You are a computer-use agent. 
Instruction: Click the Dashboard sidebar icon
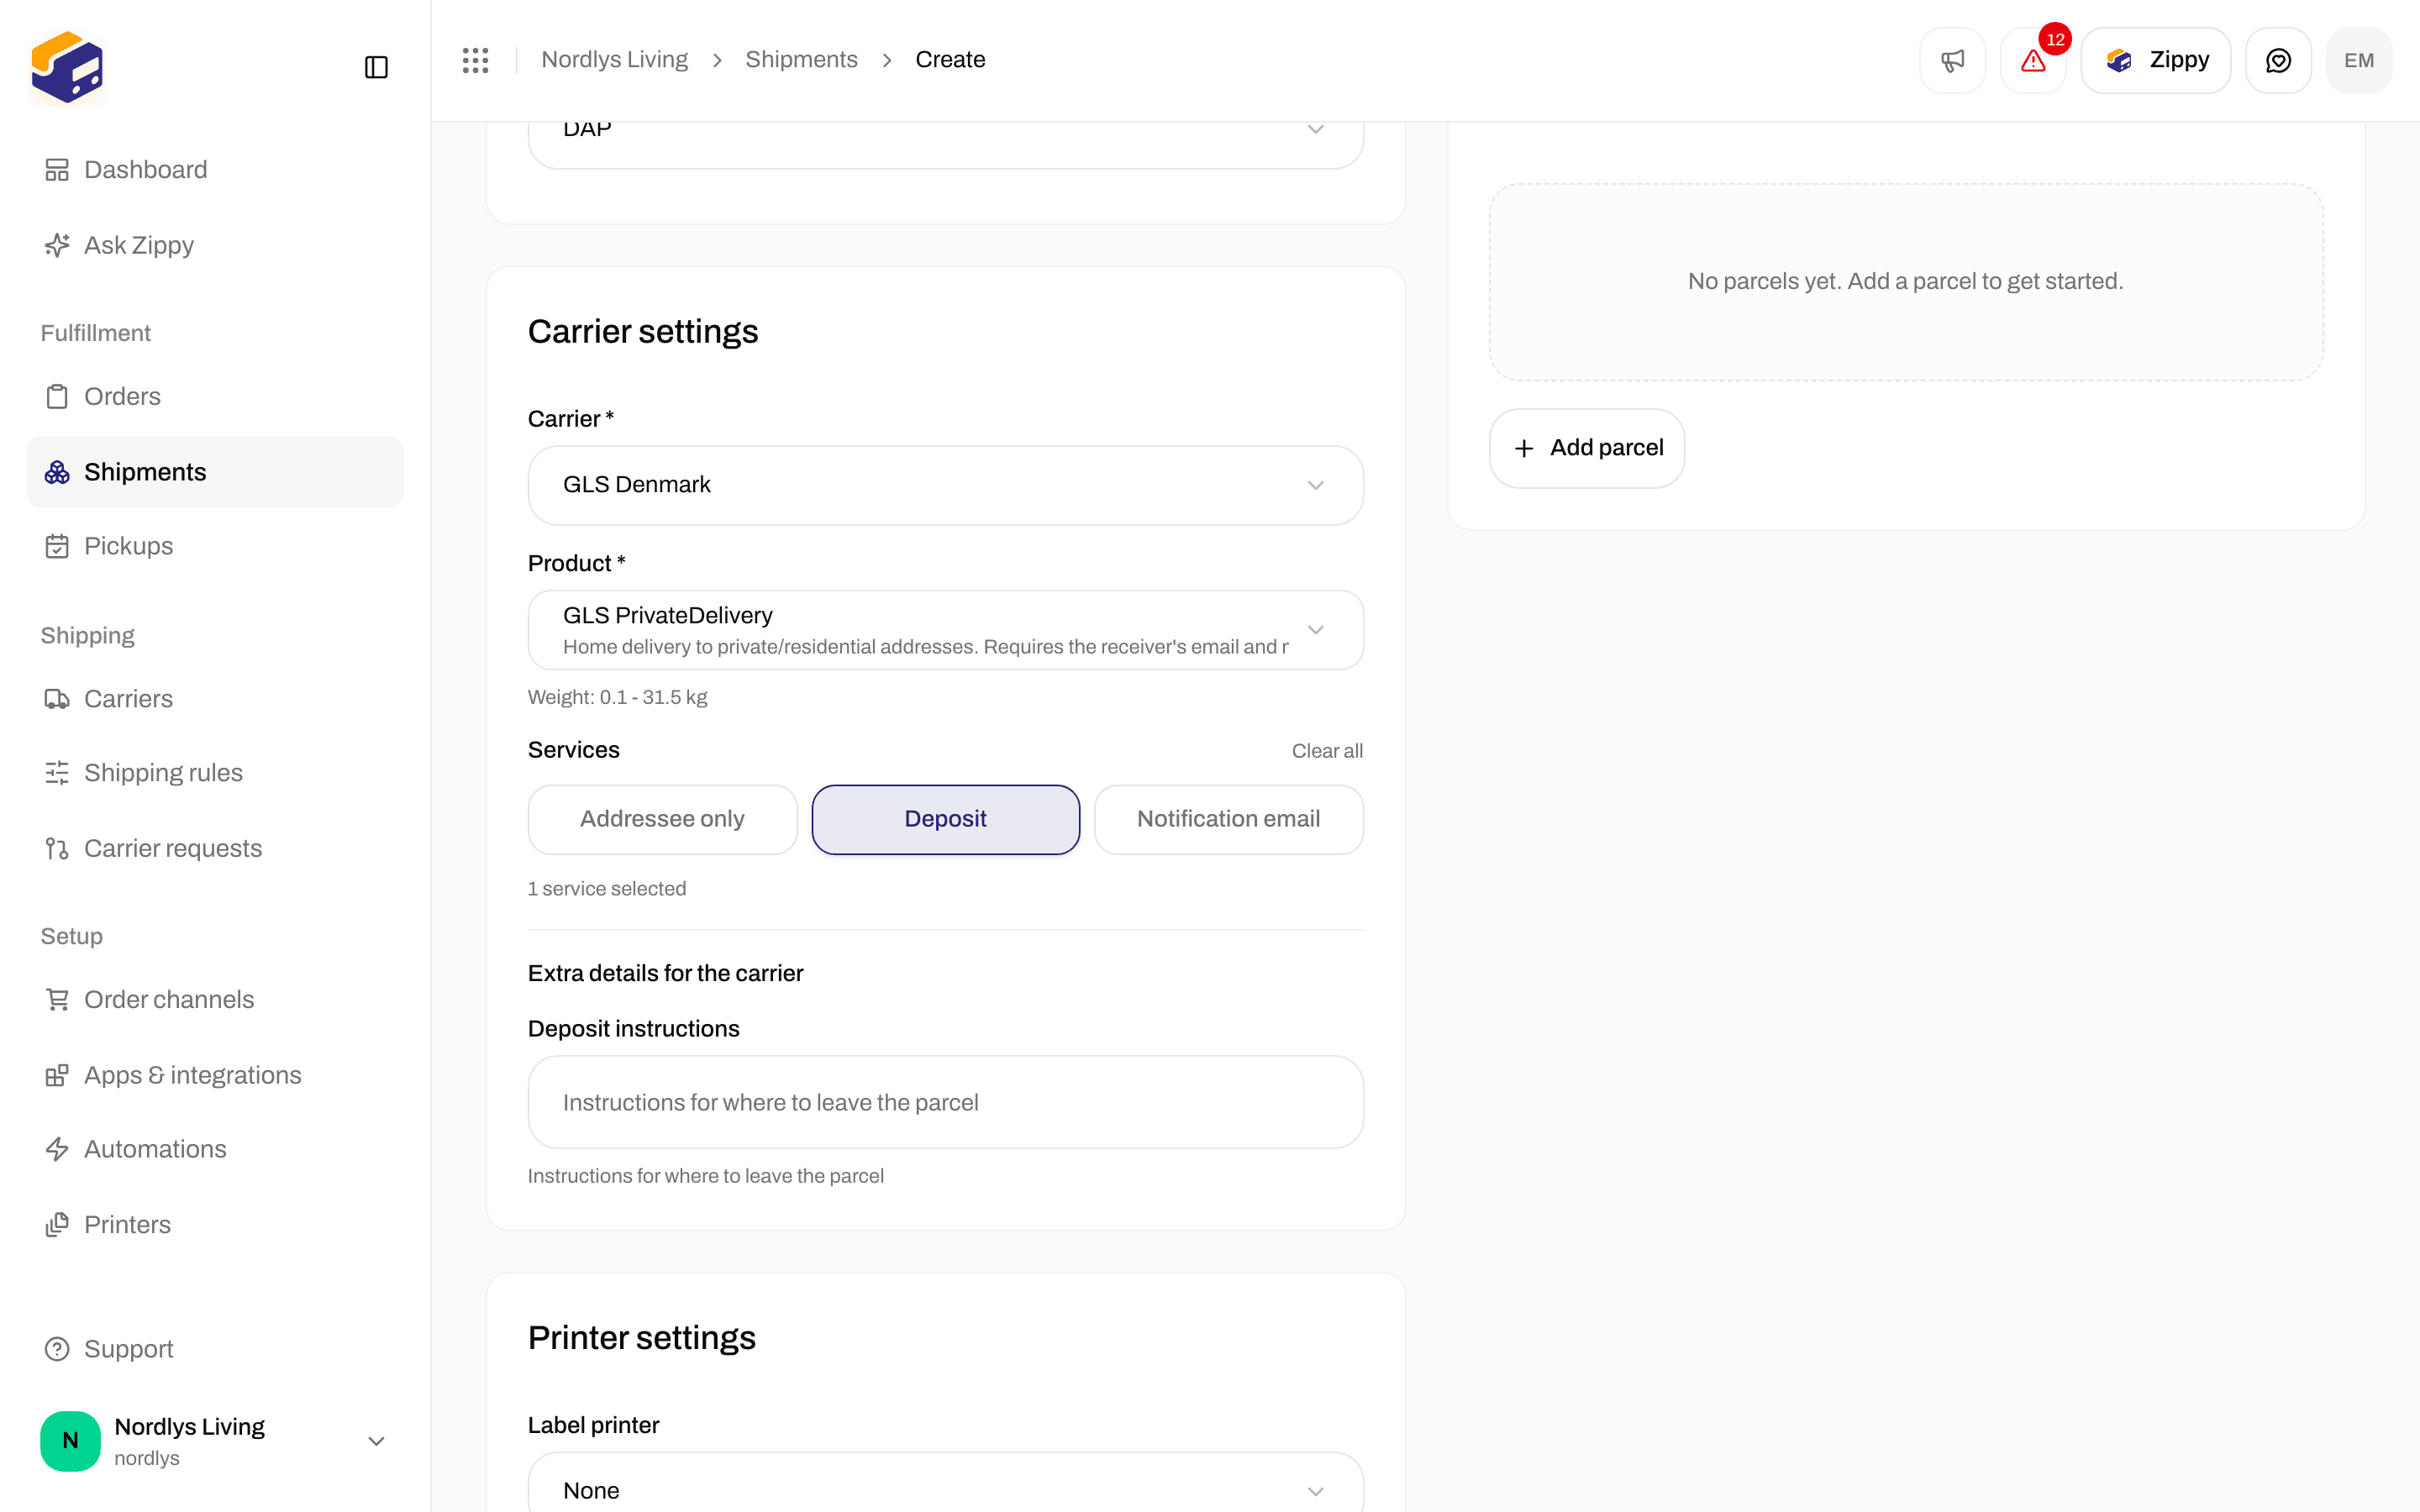(x=57, y=170)
